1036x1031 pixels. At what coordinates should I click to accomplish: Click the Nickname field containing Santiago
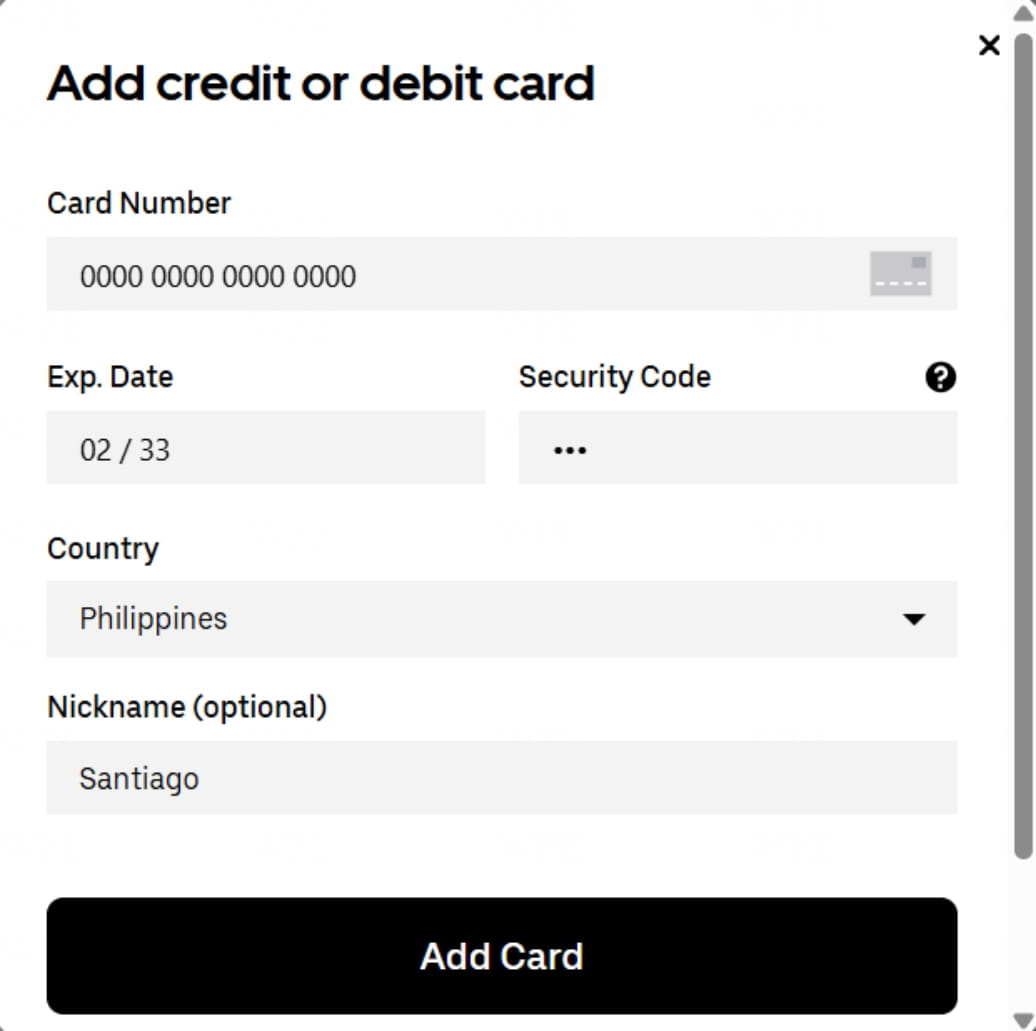[x=501, y=778]
